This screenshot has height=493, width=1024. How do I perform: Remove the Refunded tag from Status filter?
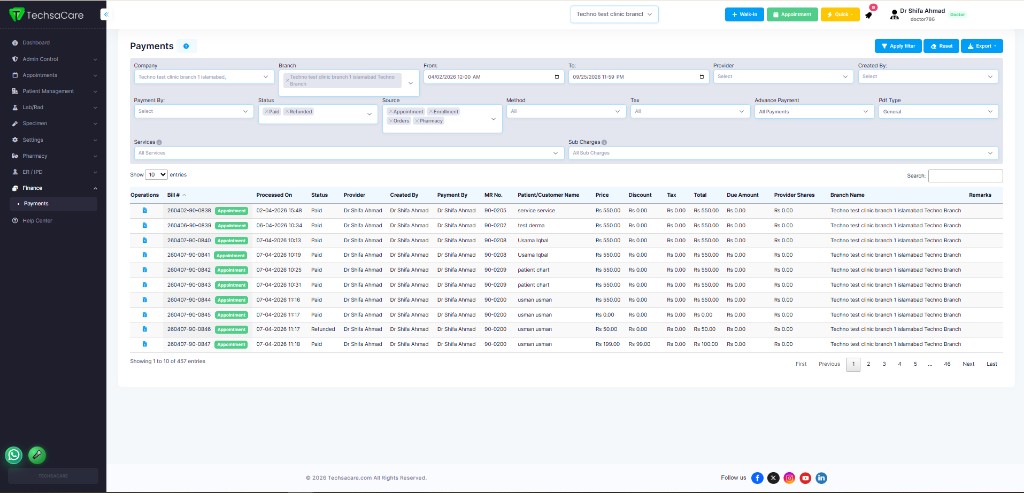287,112
